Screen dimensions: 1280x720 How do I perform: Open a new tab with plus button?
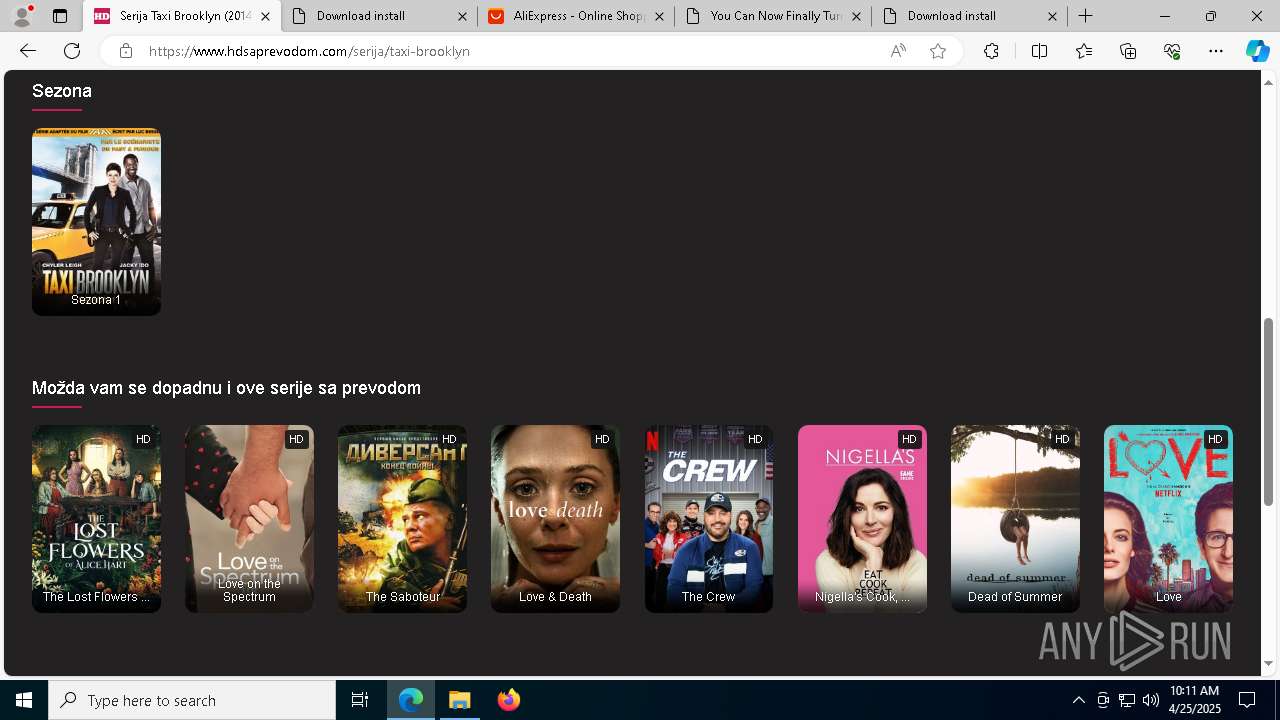[1085, 16]
